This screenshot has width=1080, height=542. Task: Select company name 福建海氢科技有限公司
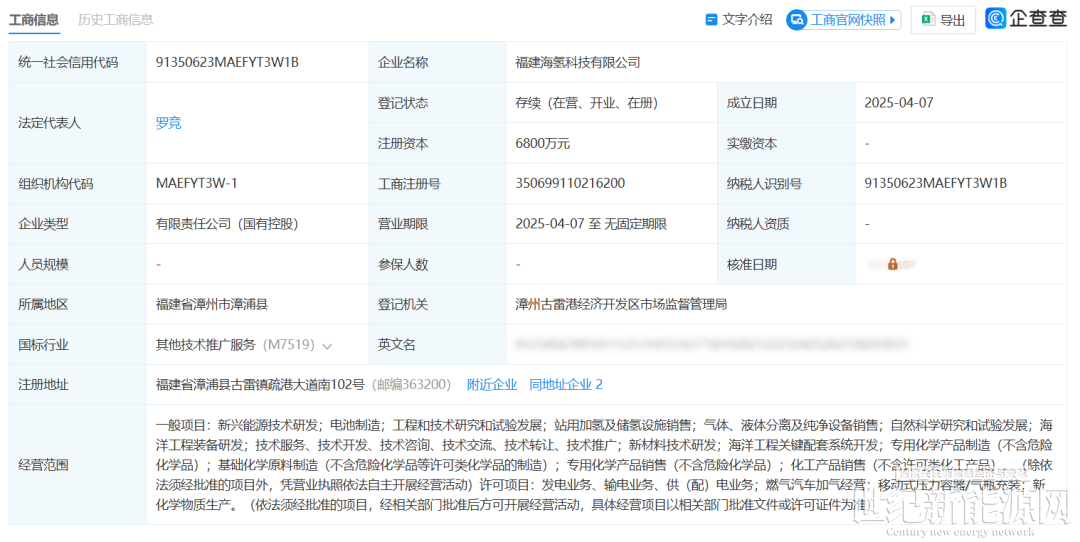click(x=578, y=62)
